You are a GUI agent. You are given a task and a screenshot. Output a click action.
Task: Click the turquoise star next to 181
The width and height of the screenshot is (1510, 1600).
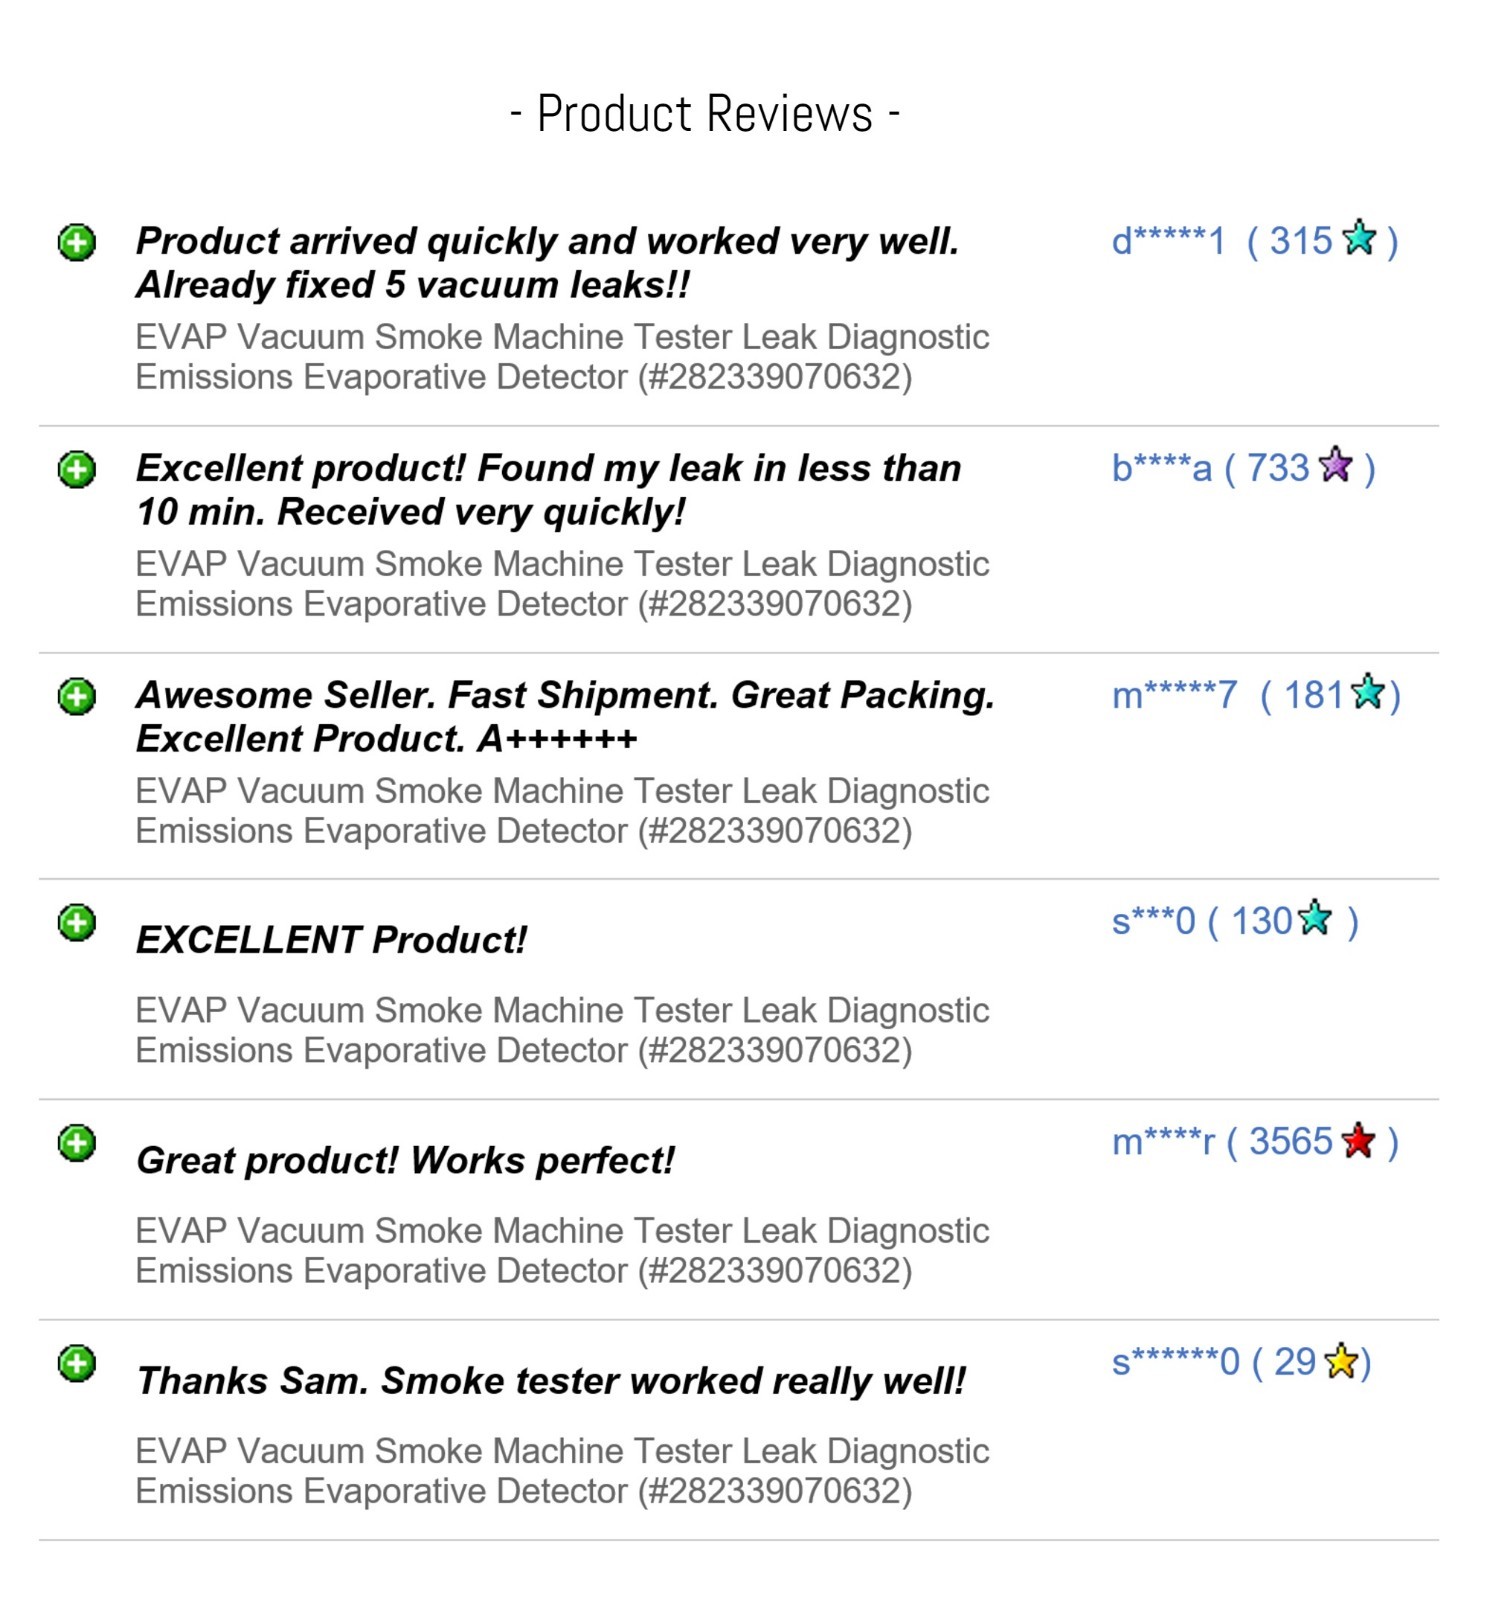coord(1368,692)
